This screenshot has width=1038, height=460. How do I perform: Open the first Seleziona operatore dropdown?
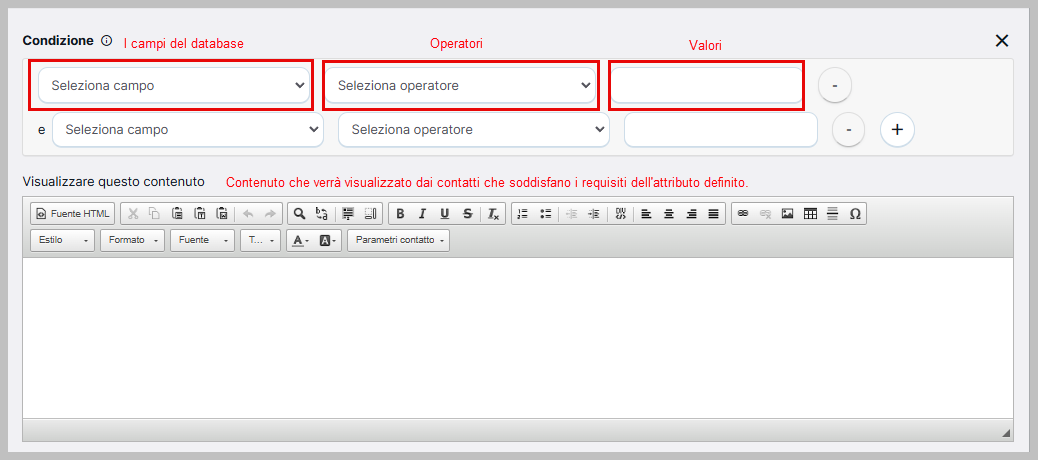[461, 86]
